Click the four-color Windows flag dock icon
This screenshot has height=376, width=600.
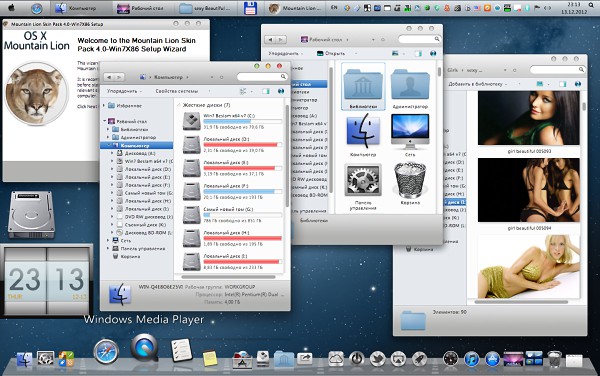pyautogui.click(x=66, y=360)
